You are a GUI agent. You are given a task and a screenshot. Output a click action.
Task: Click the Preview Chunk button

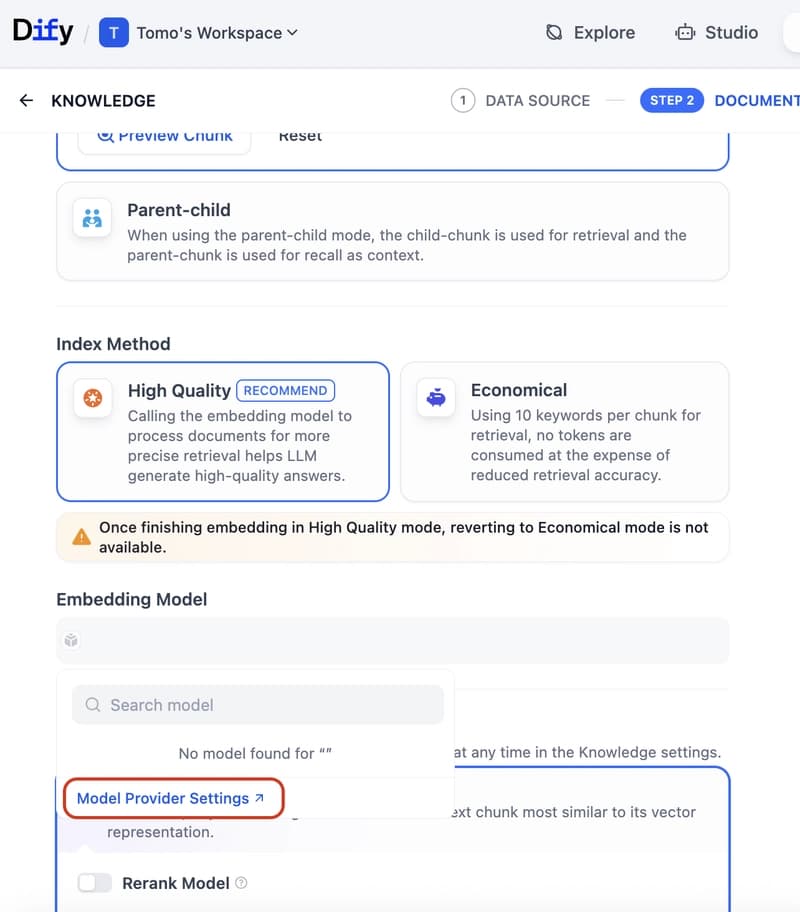tap(163, 136)
